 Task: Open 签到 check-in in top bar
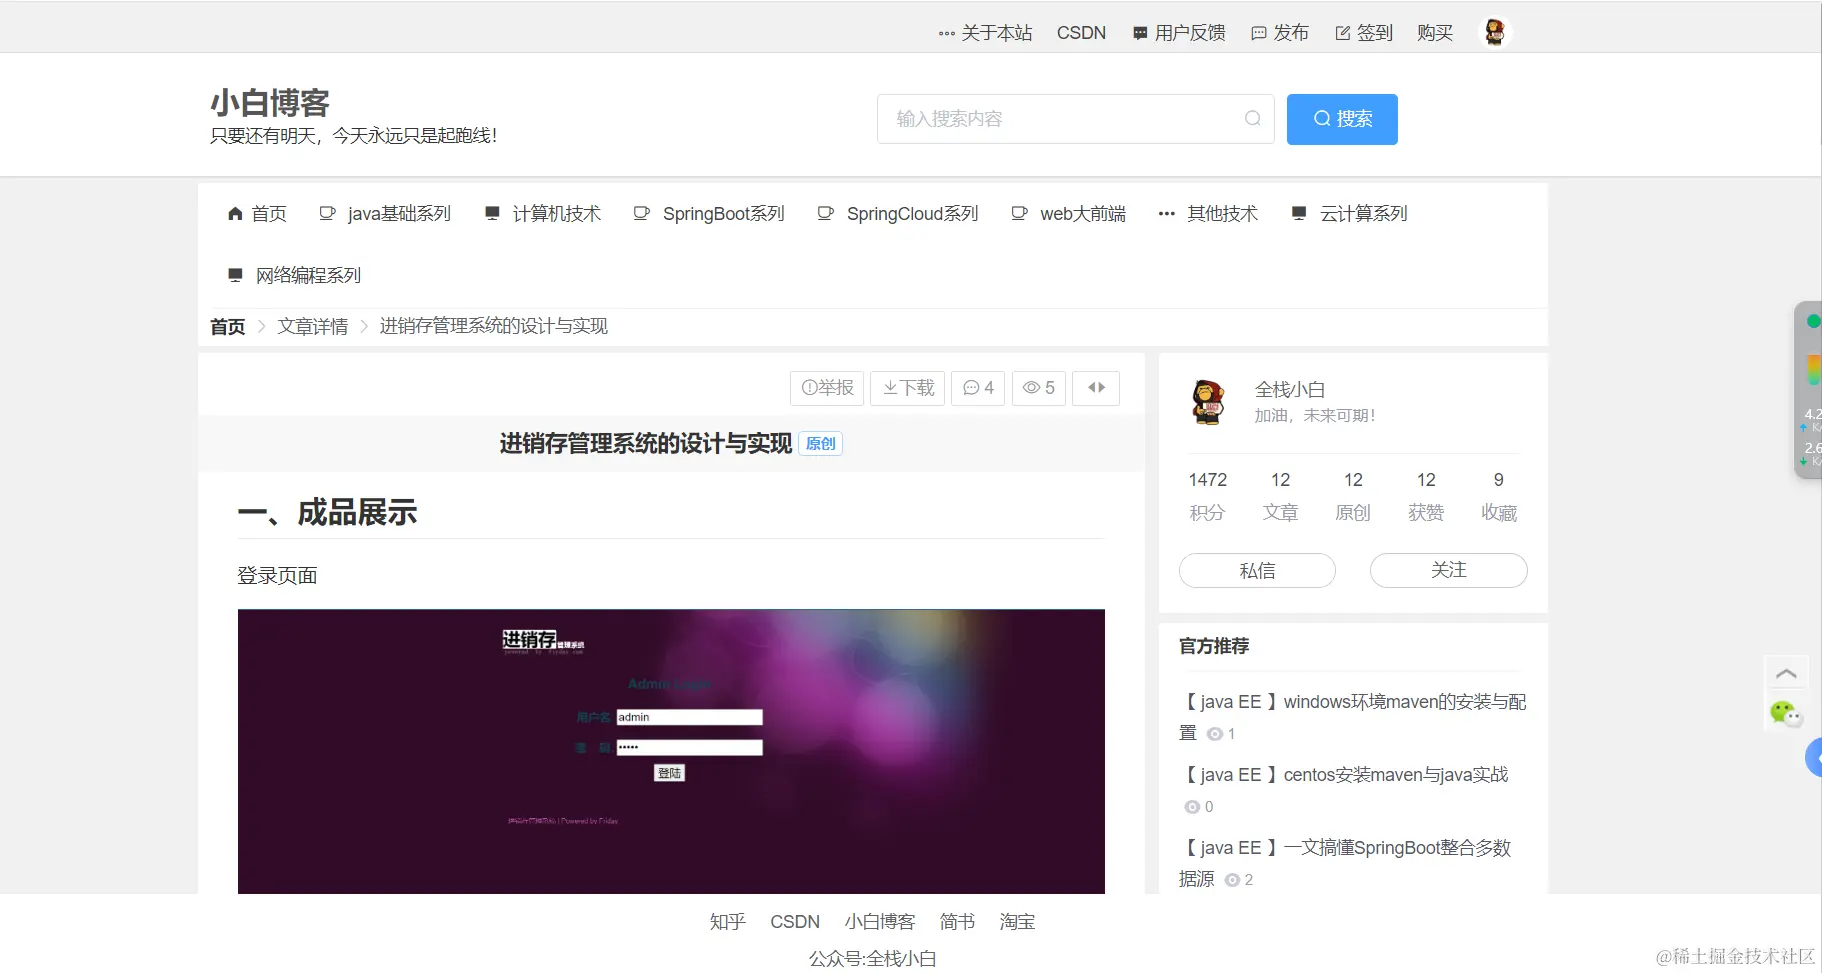[x=1364, y=33]
